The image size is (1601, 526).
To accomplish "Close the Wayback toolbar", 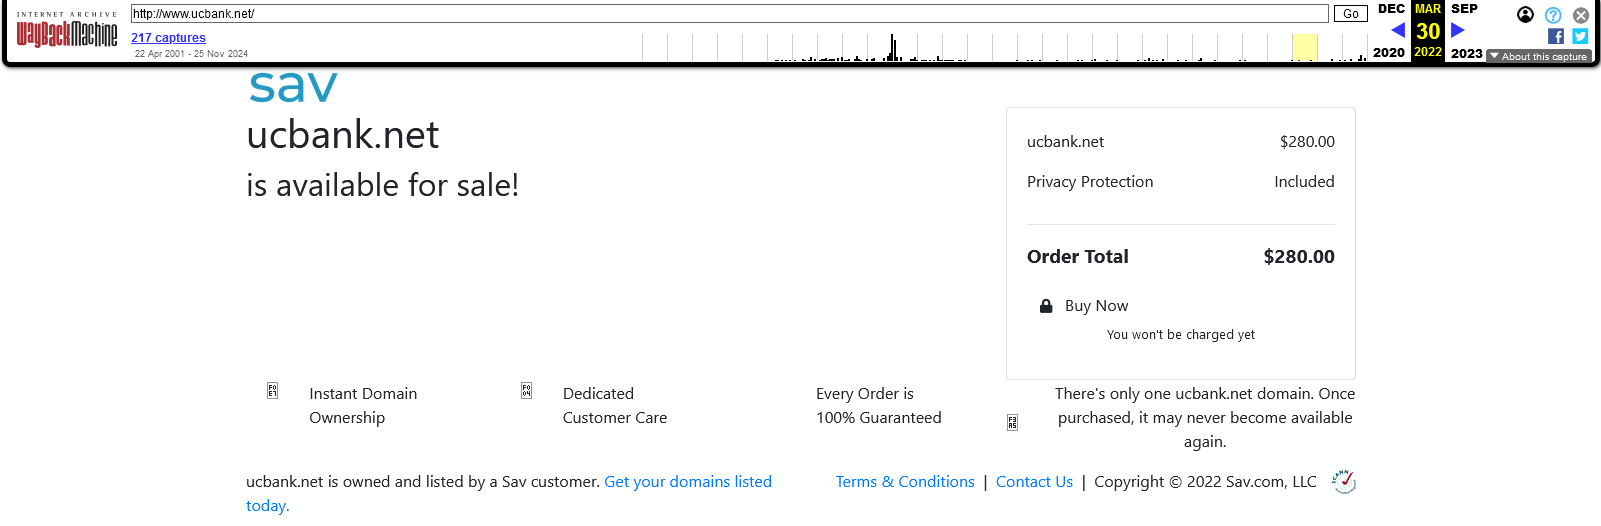I will point(1581,15).
